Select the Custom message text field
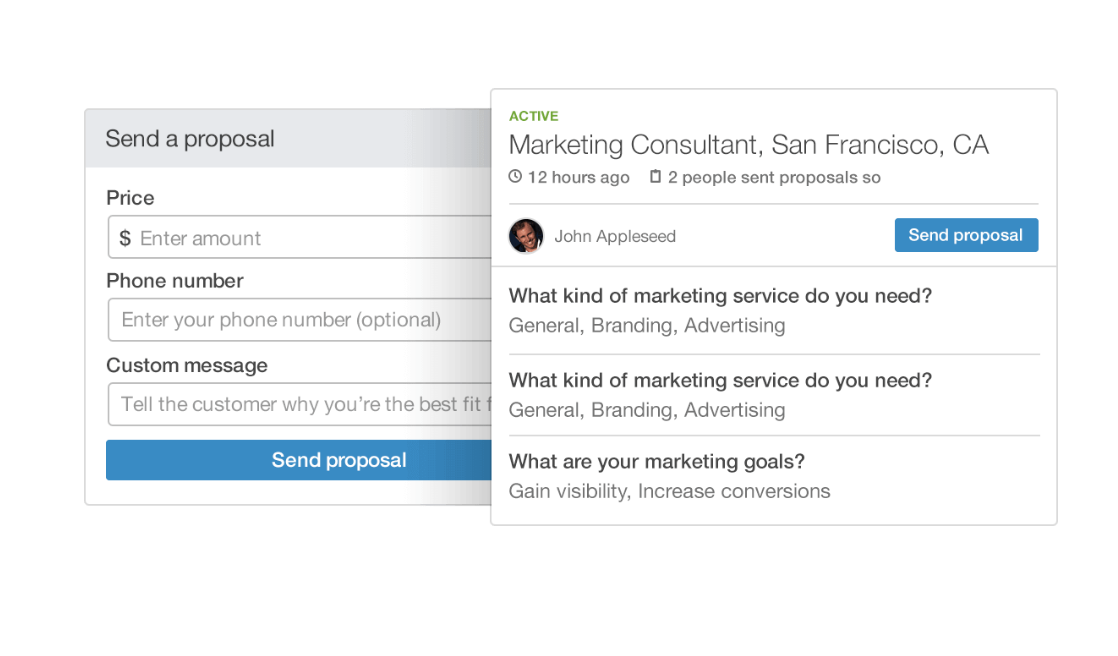Image resolution: width=1118 pixels, height=656 pixels. [x=300, y=404]
